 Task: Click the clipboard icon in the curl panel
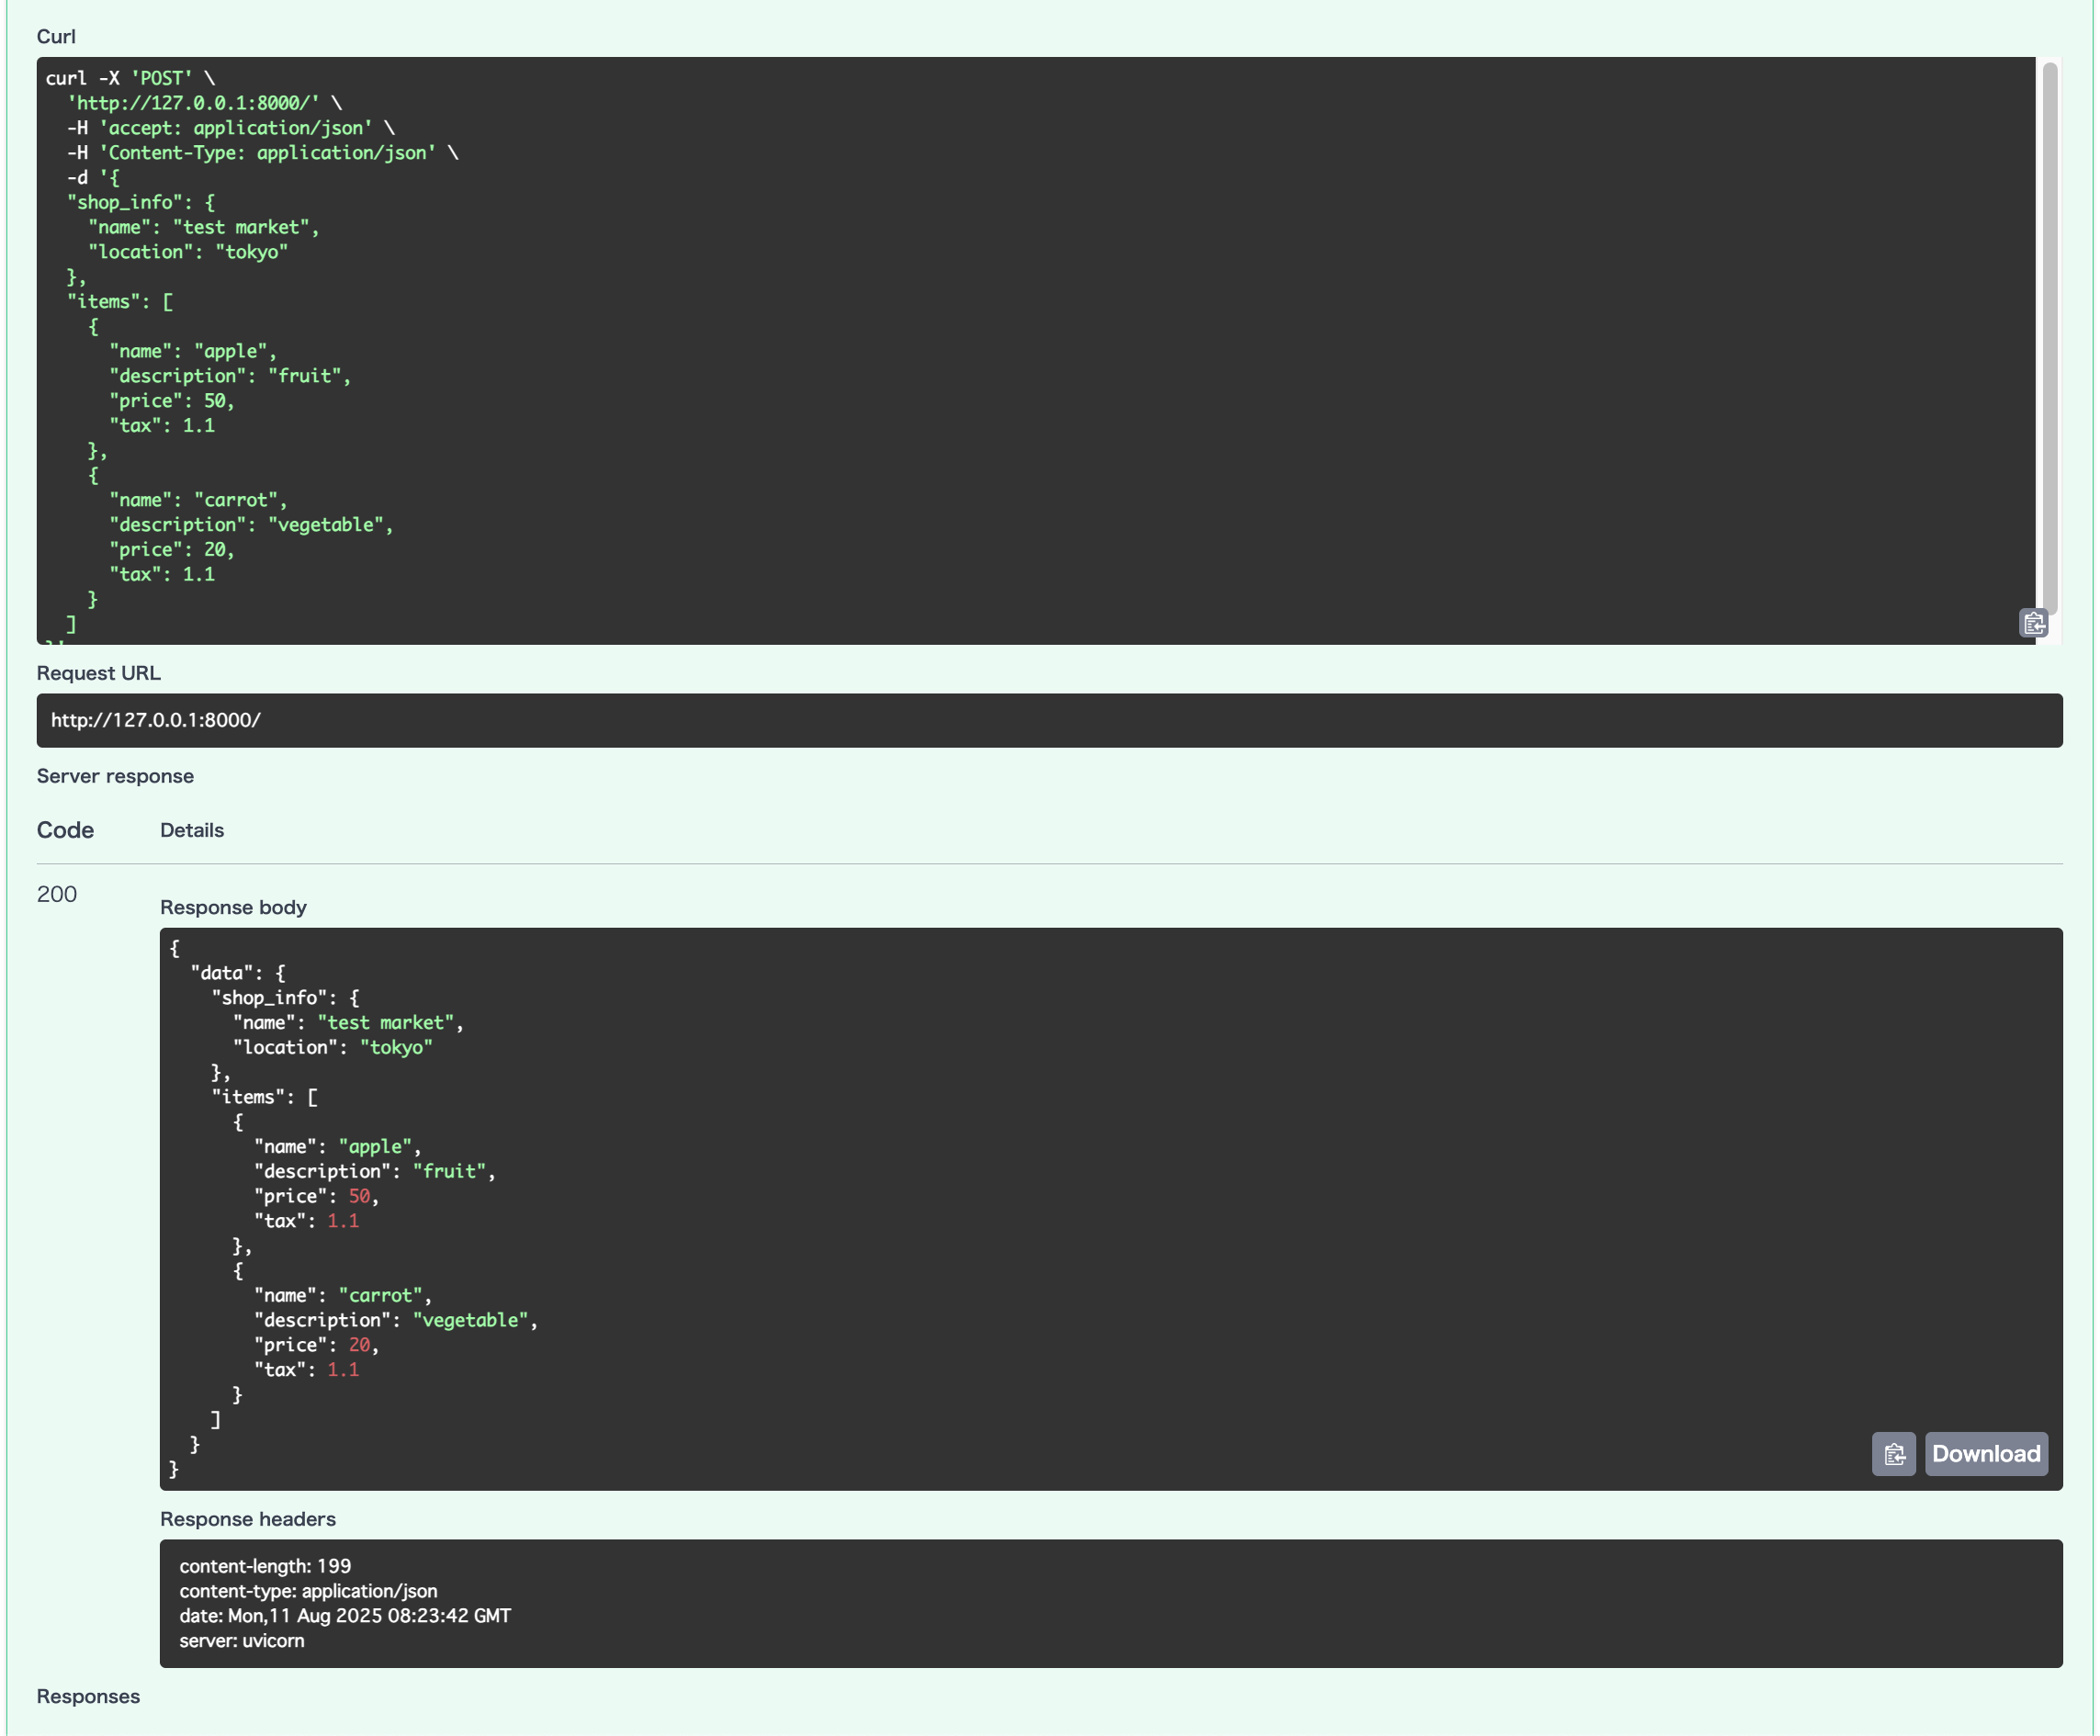pos(2035,623)
